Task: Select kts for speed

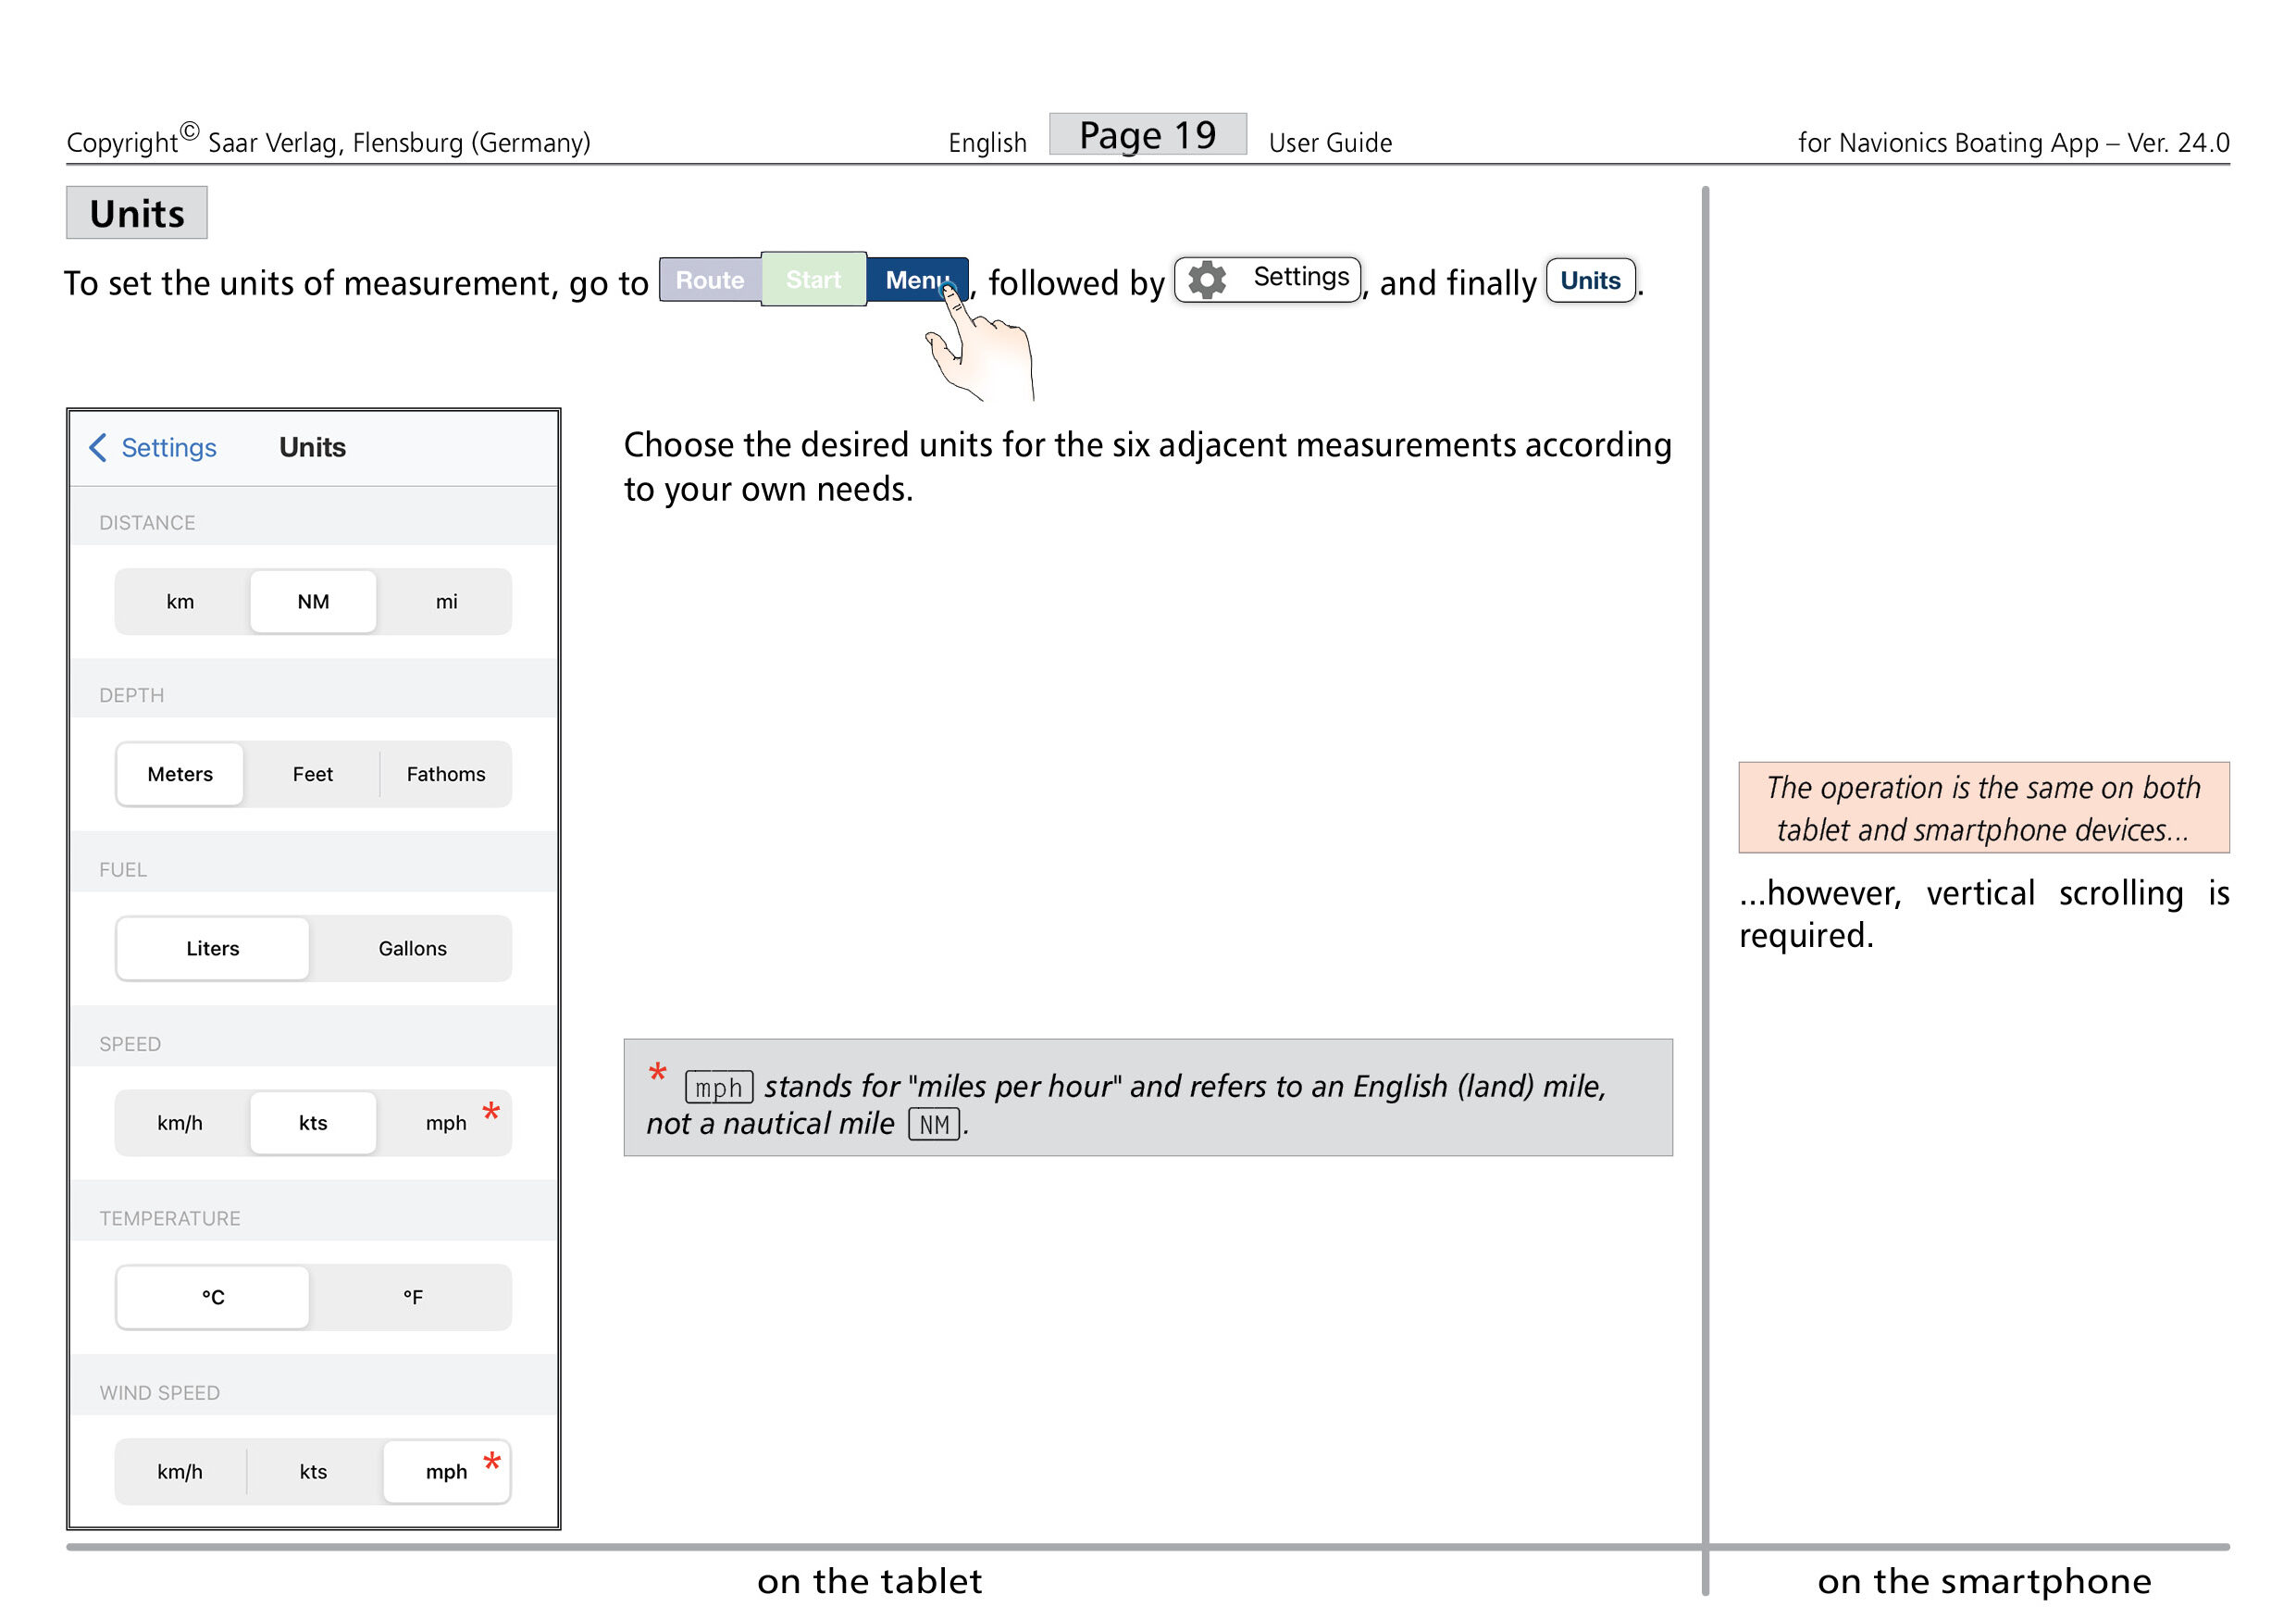Action: (x=313, y=1122)
